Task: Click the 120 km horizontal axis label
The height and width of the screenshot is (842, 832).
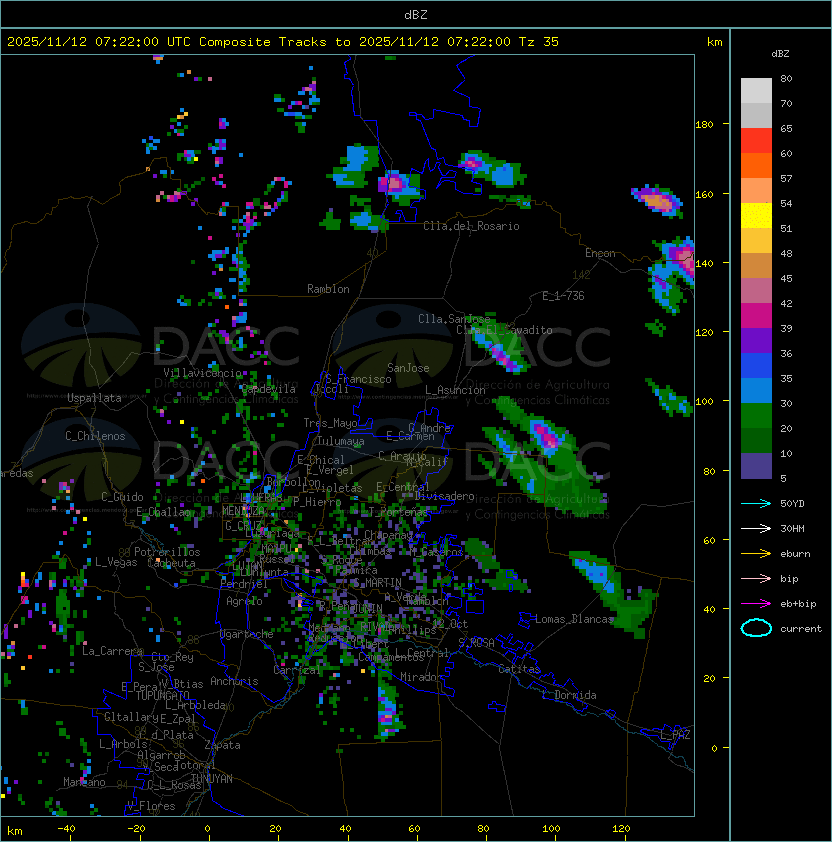Action: tap(621, 829)
